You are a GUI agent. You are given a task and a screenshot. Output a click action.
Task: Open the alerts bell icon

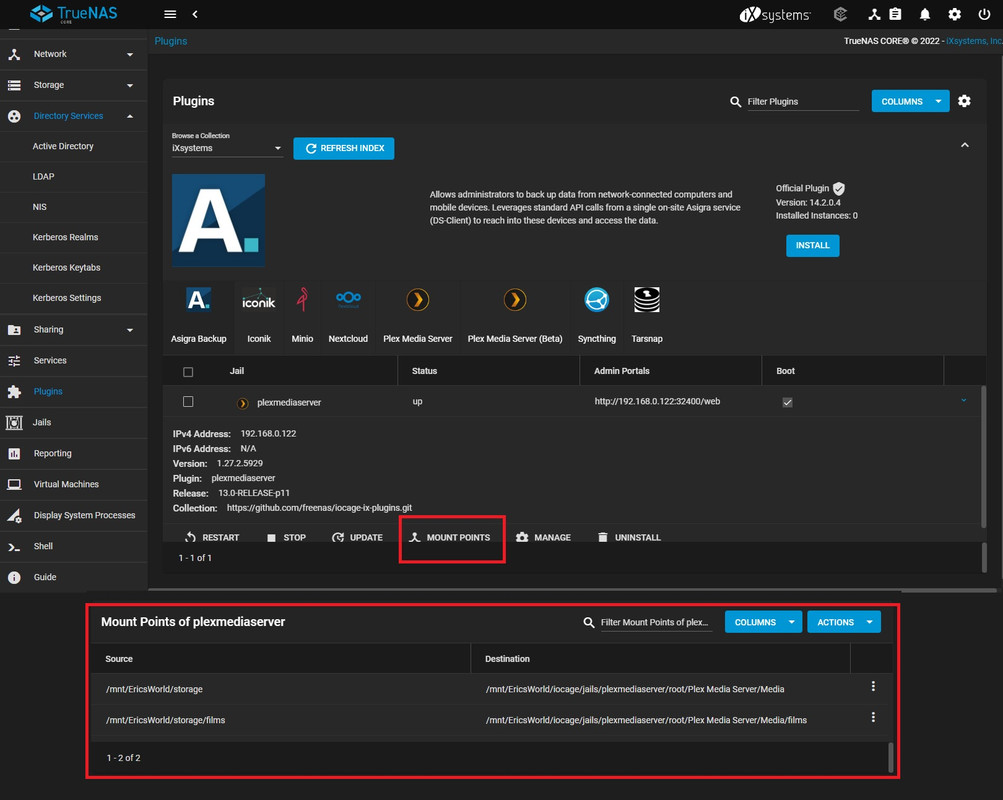click(925, 14)
